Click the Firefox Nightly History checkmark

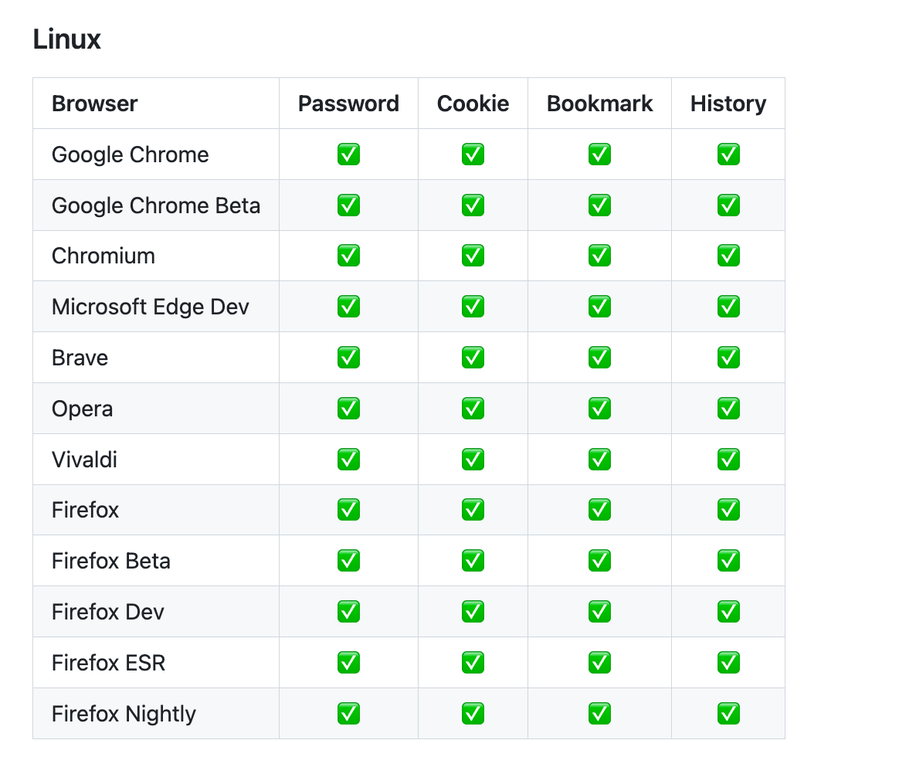pyautogui.click(x=729, y=714)
